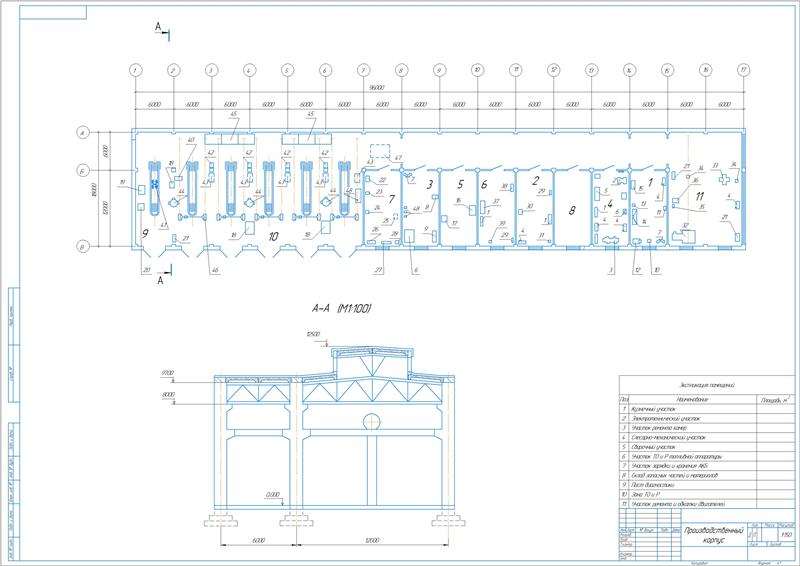800x566 pixels.
Task: Select table row Сварочный участок
Action: (x=707, y=447)
